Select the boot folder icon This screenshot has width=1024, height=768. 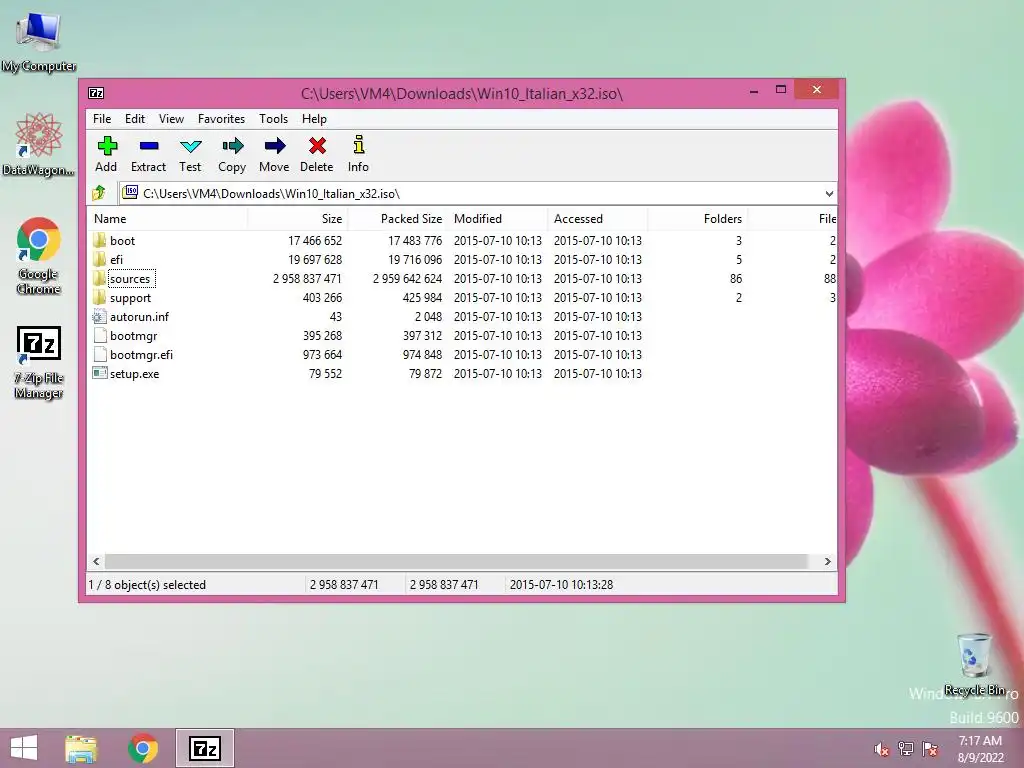(x=99, y=240)
